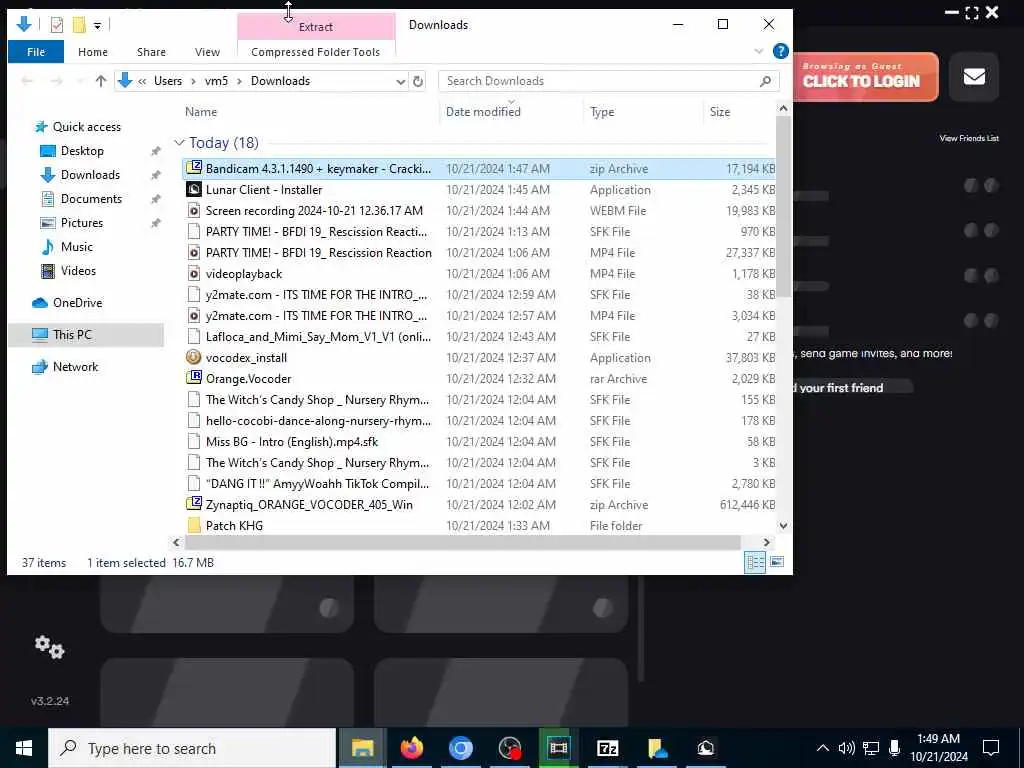This screenshot has width=1024, height=768.
Task: Open Pictures in the navigation pane
Action: pos(82,223)
